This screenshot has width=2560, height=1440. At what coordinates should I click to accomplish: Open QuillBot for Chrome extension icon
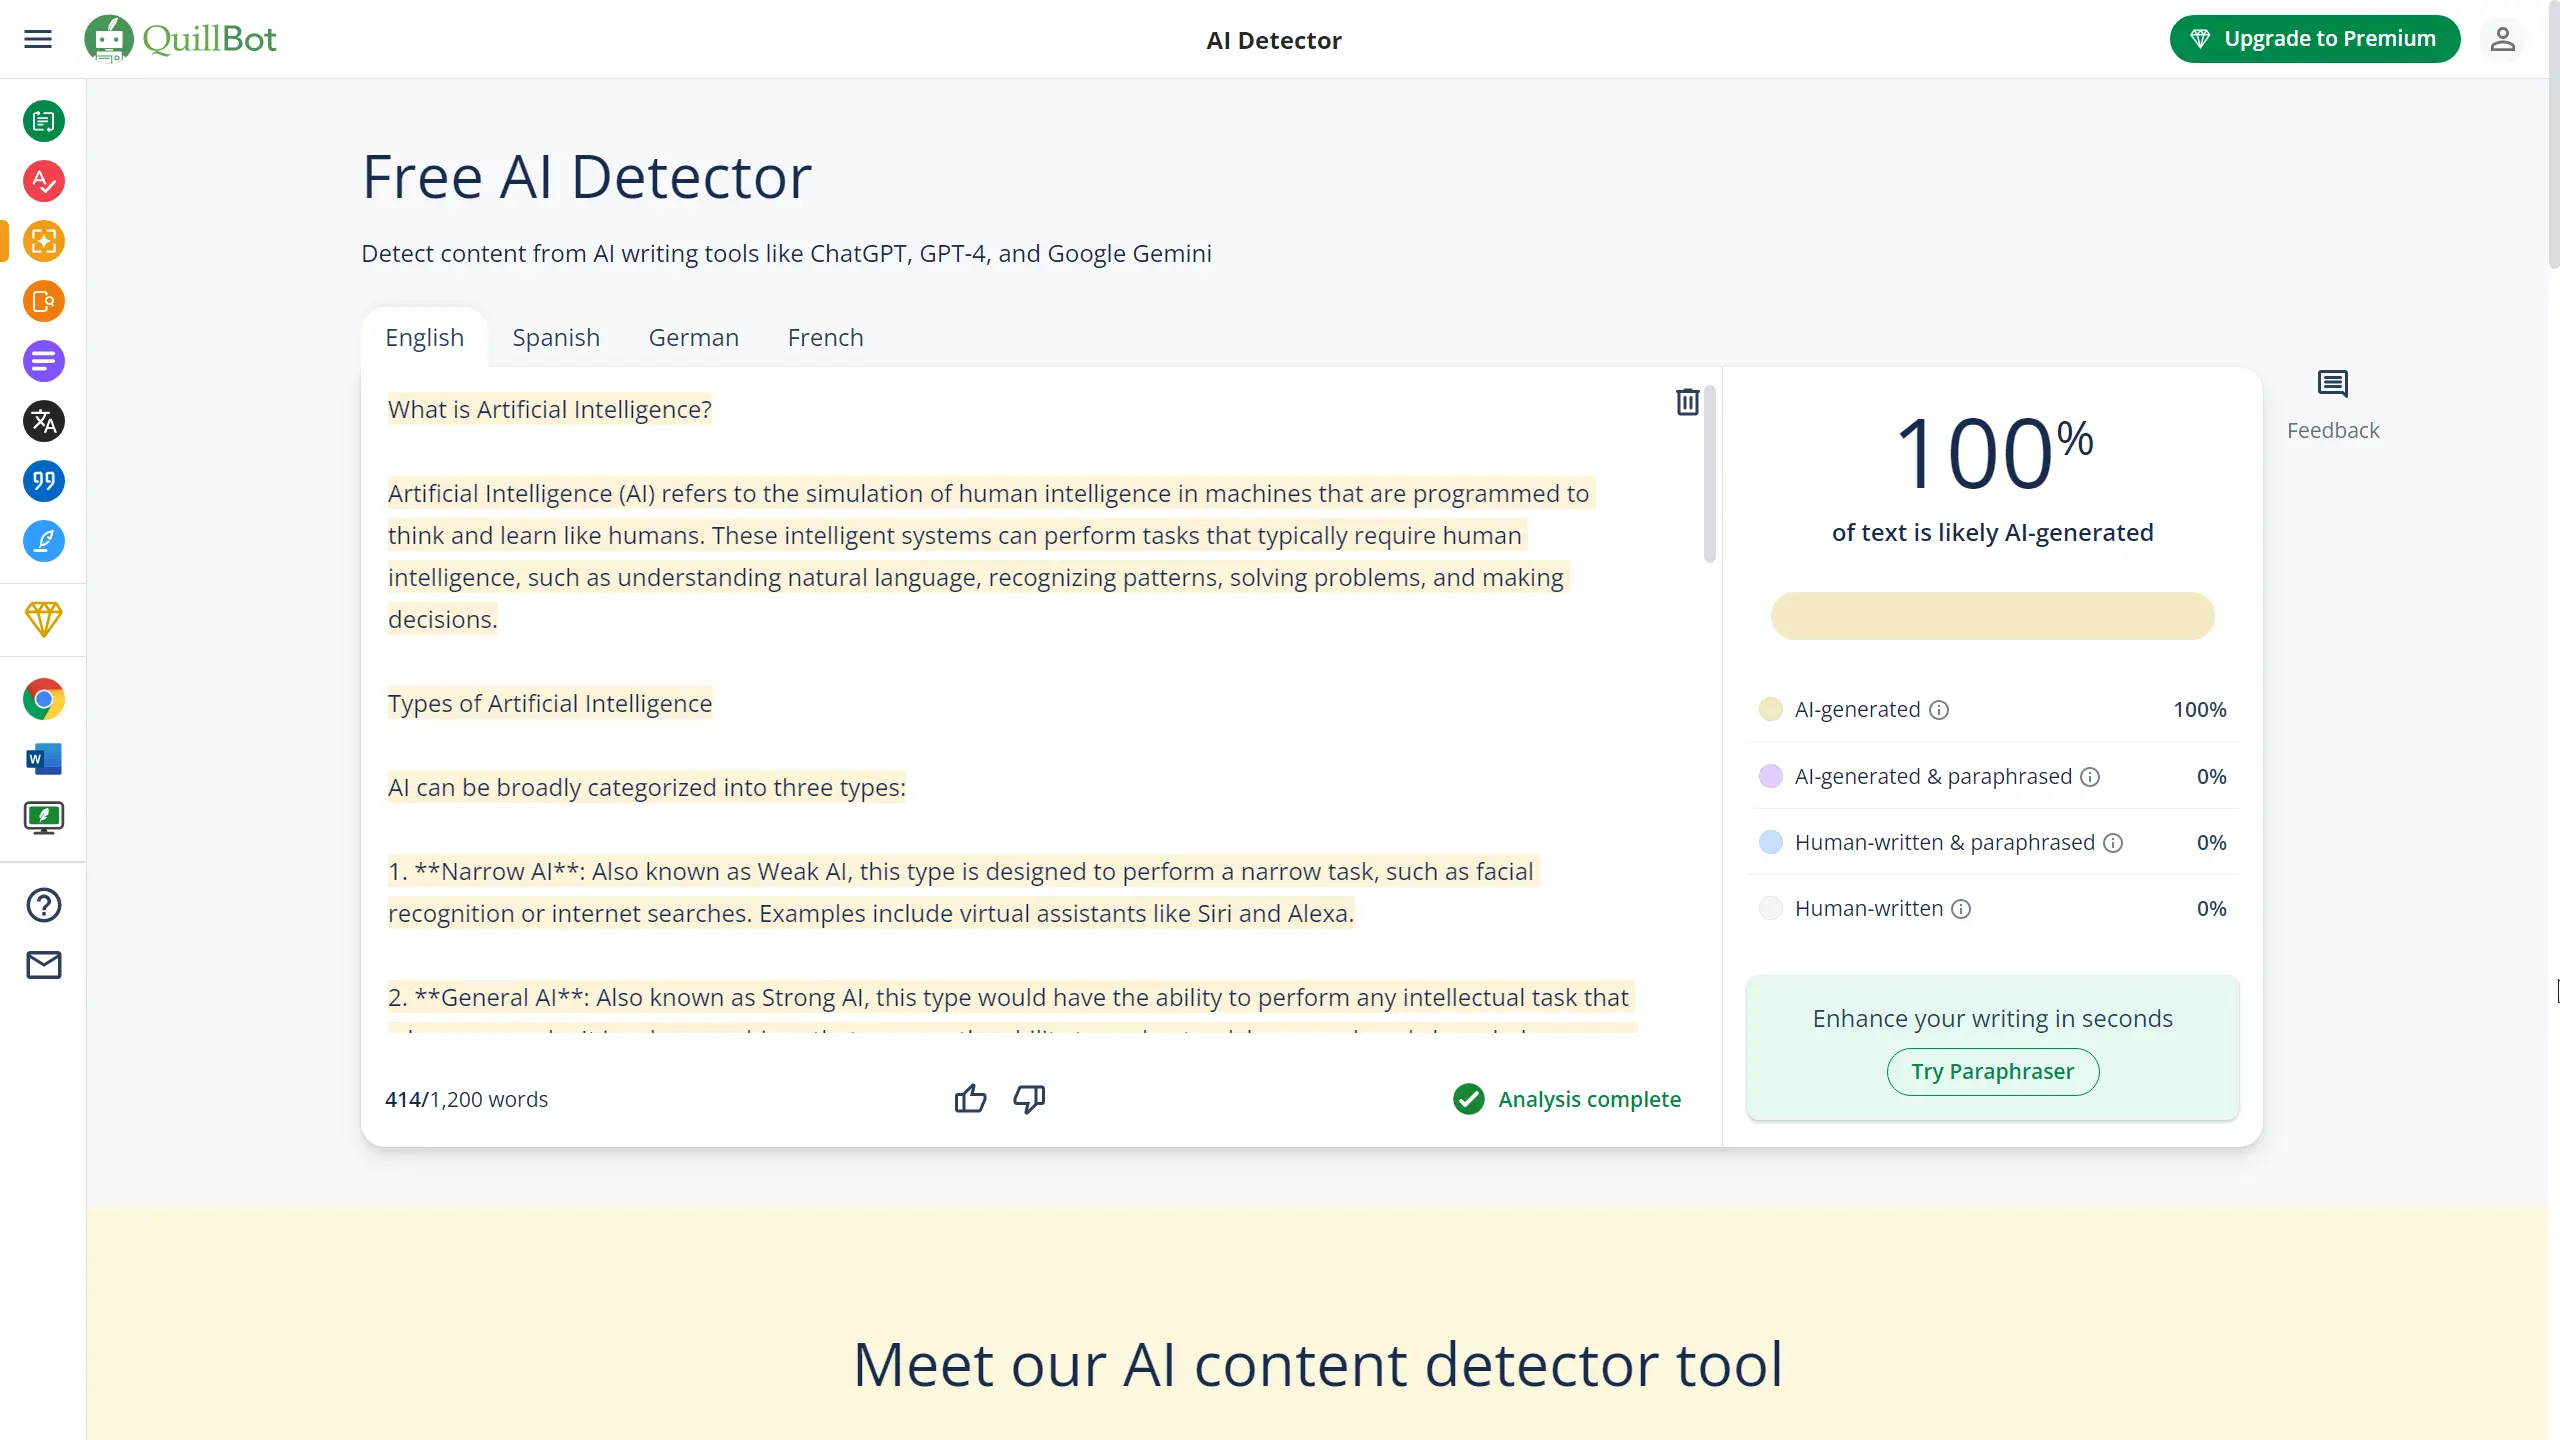(44, 699)
